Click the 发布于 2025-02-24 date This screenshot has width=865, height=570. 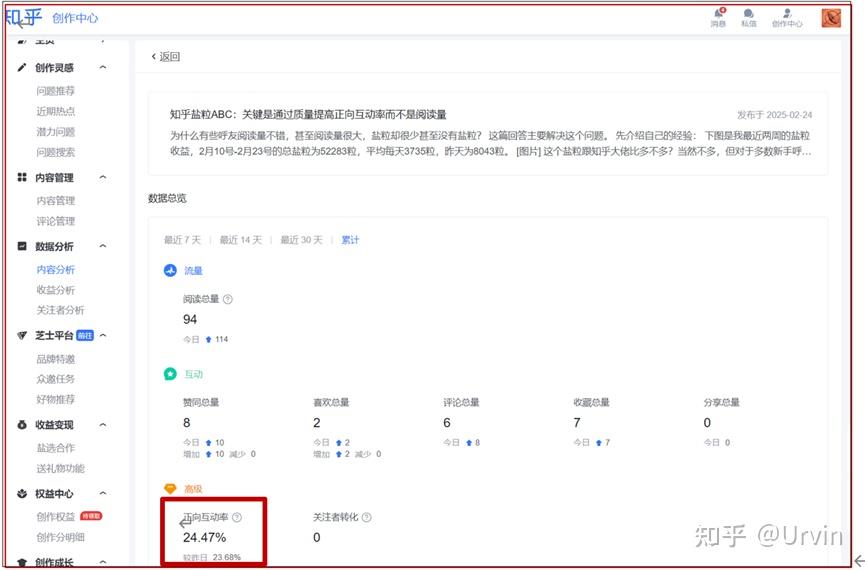point(775,115)
